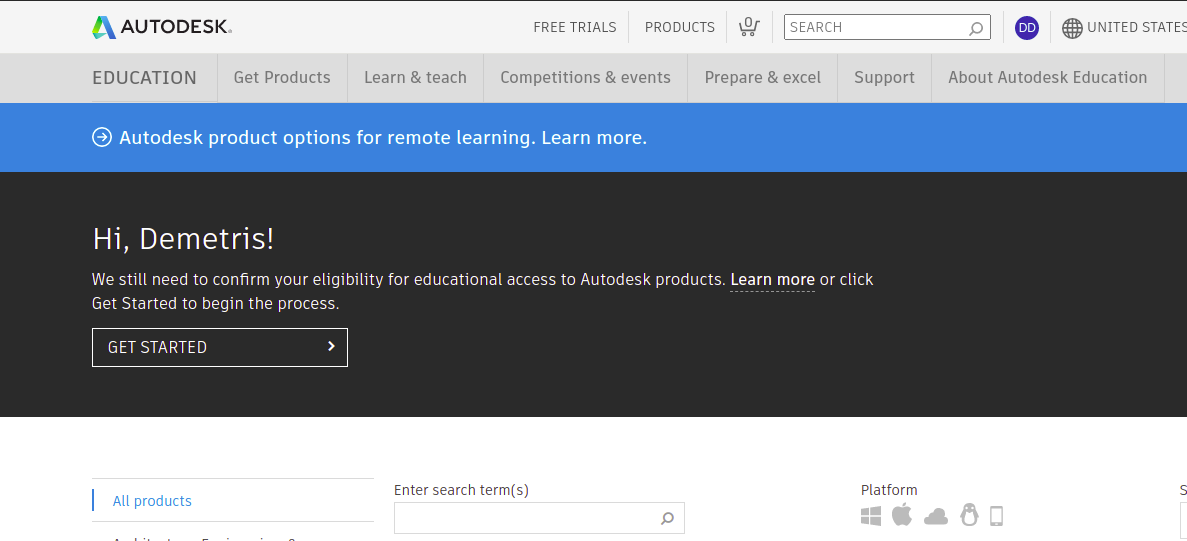Filter by Apple Mac platform icon
This screenshot has height=541, width=1187.
[902, 515]
